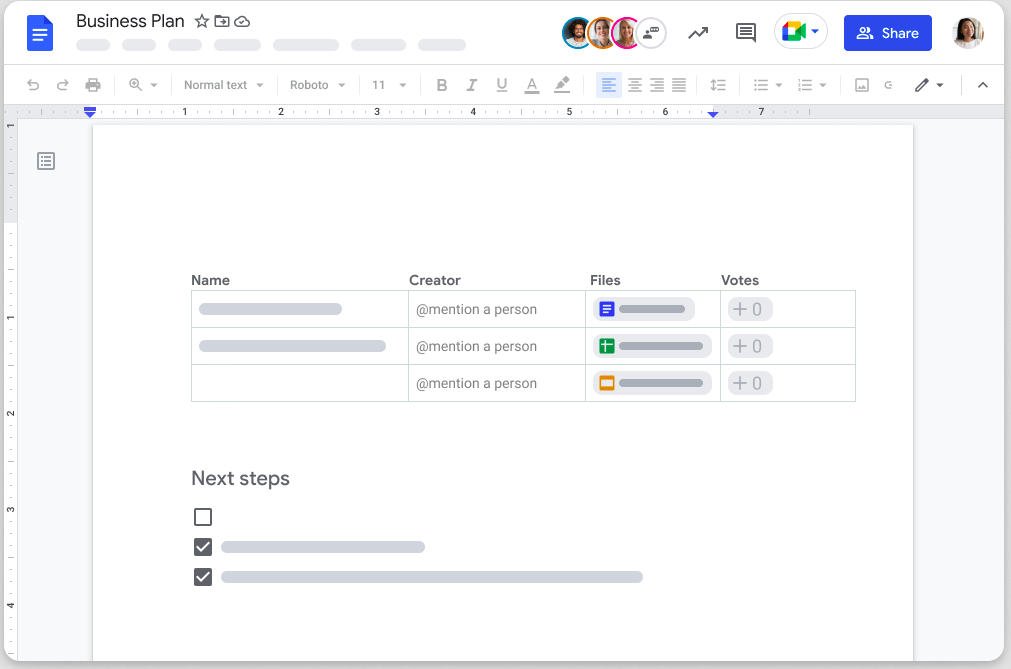This screenshot has width=1011, height=669.
Task: Star the Business Plan document
Action: (x=201, y=21)
